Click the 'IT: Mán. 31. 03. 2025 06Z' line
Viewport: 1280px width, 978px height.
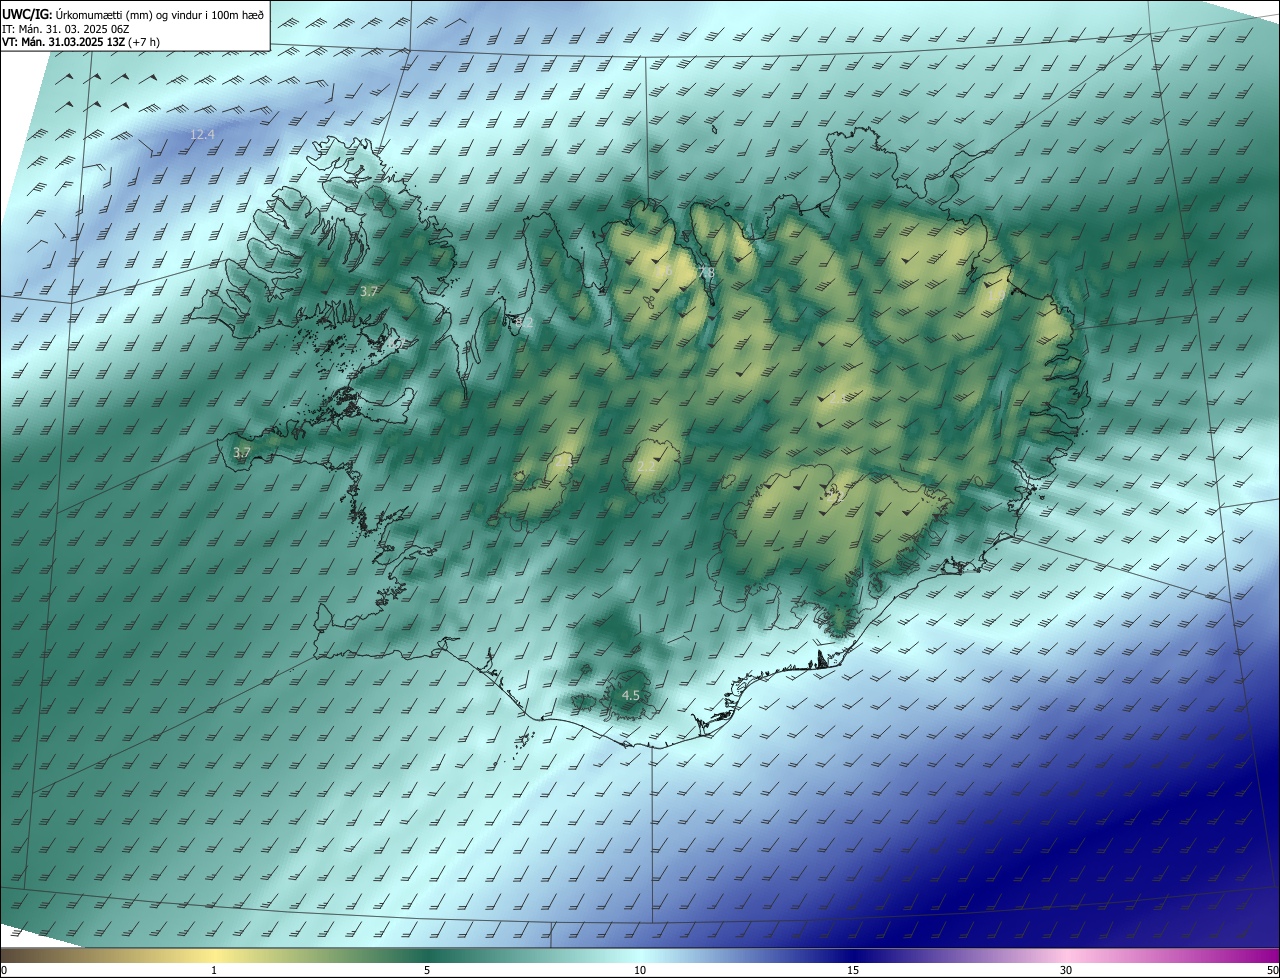(67, 28)
